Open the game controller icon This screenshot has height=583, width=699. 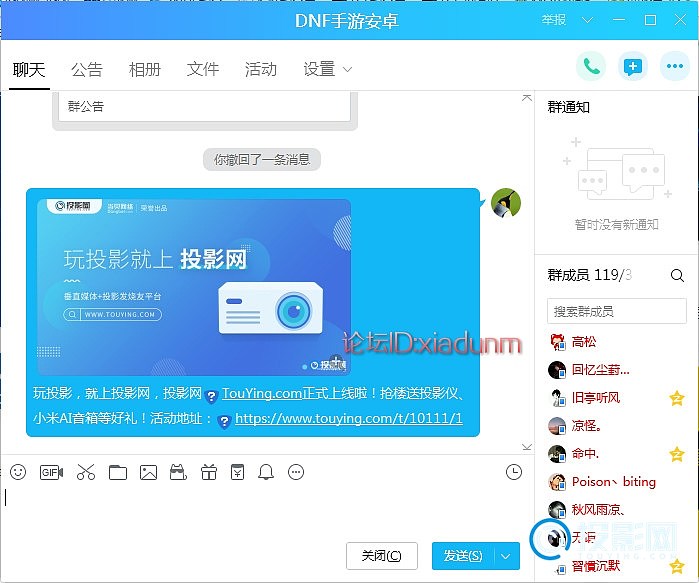point(178,472)
